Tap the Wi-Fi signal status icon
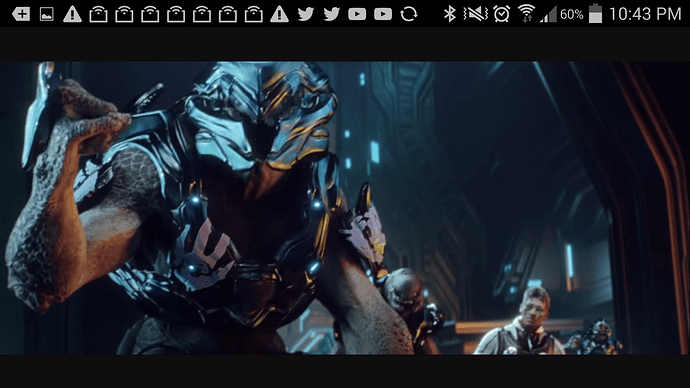 click(x=526, y=14)
